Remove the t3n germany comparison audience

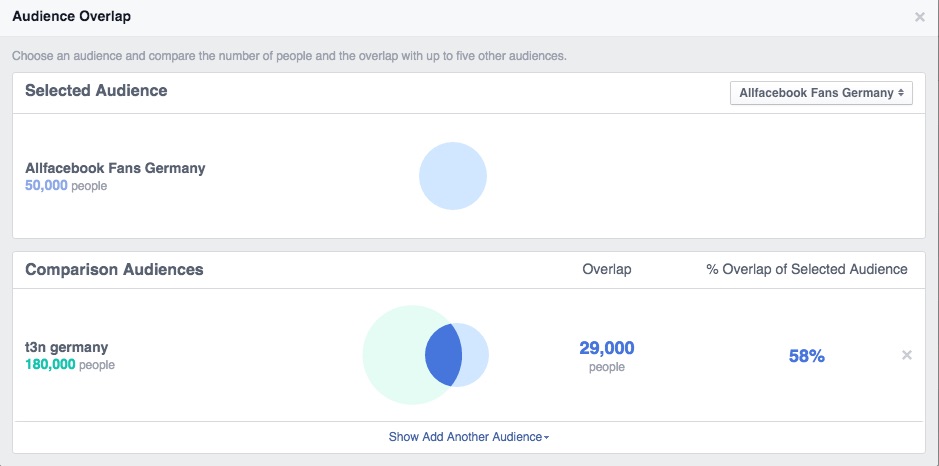(x=907, y=355)
